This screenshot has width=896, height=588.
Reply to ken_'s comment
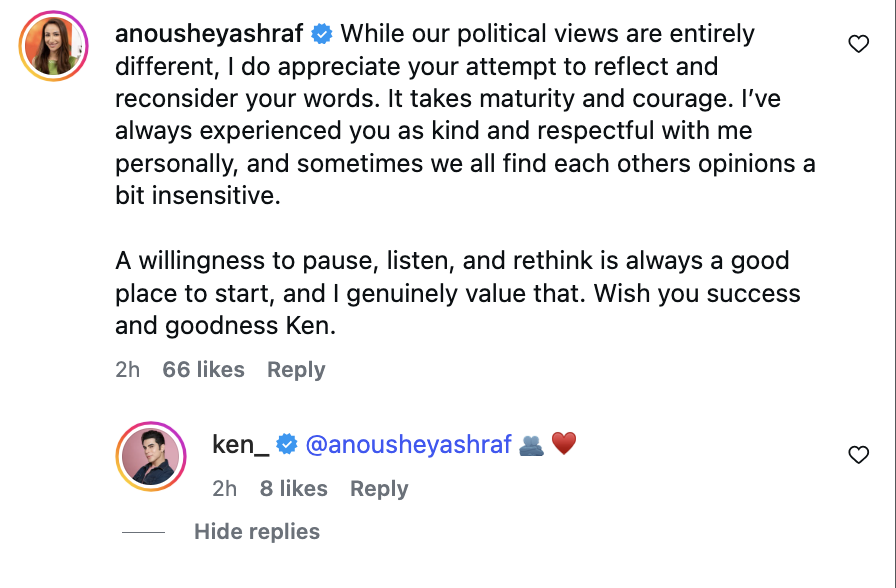point(379,489)
